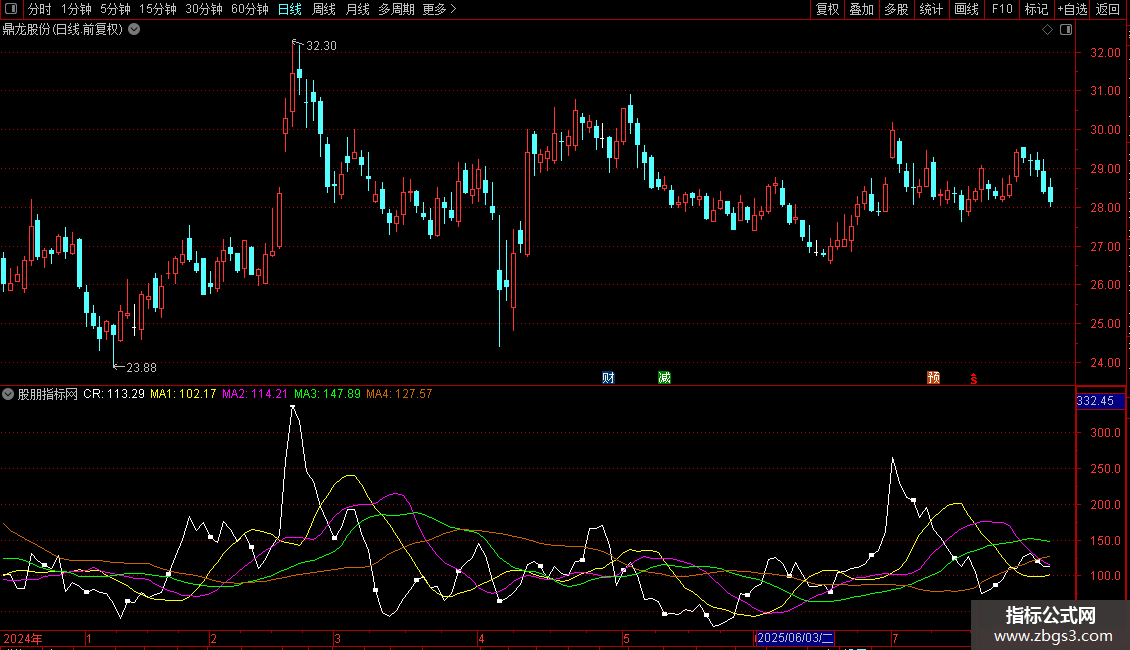Open dropdown next to 鼎龙股份 chart title

(x=134, y=30)
